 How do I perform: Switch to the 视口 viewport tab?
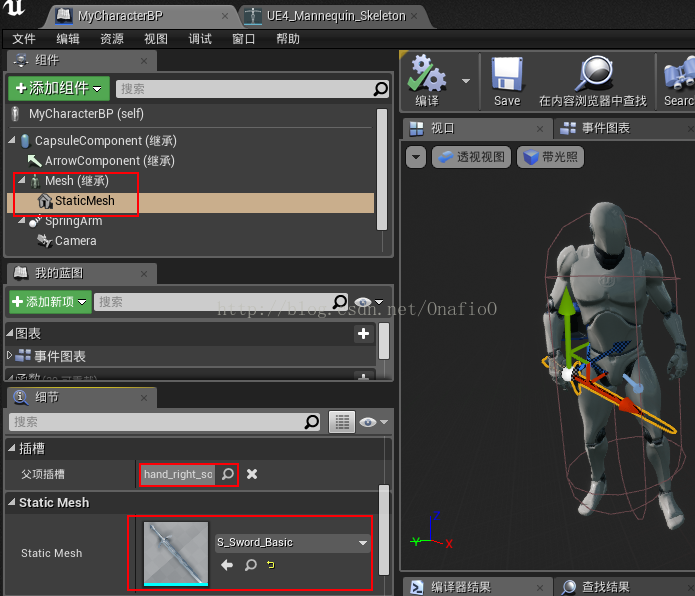point(476,129)
